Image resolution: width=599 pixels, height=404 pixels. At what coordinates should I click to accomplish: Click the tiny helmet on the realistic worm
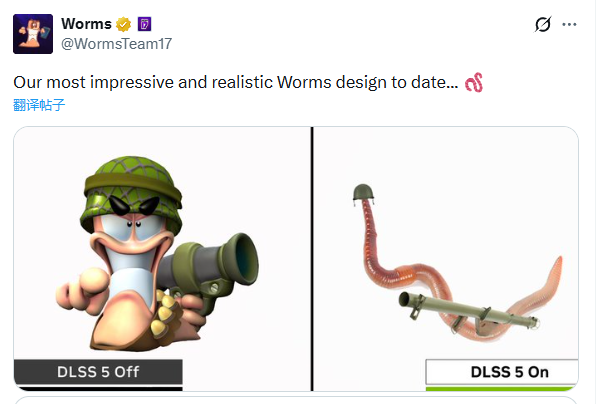coord(363,193)
